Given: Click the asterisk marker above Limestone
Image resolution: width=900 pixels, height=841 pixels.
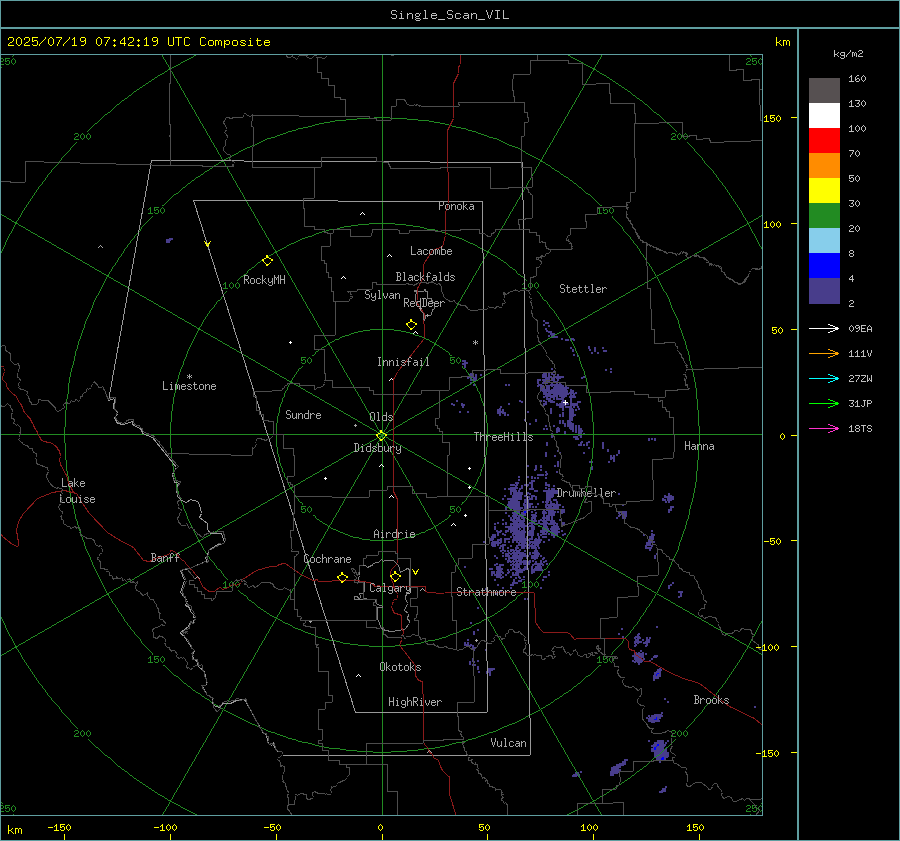Looking at the screenshot, I should (189, 377).
